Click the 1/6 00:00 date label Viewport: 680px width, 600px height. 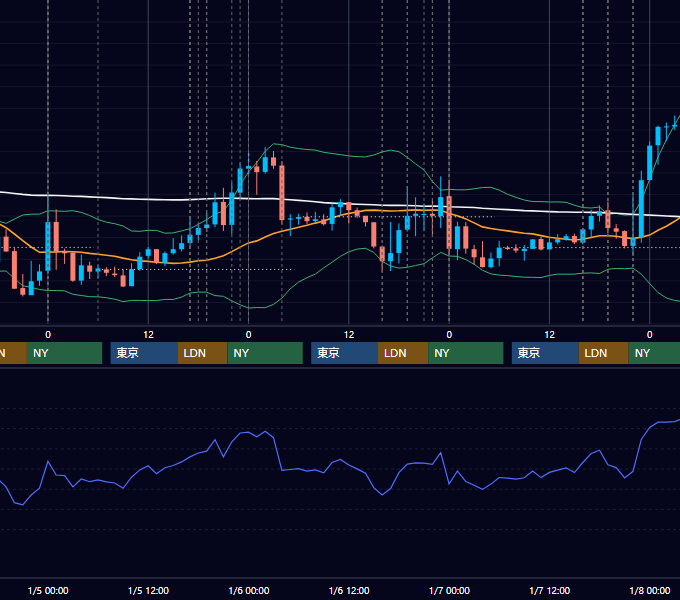point(248,590)
